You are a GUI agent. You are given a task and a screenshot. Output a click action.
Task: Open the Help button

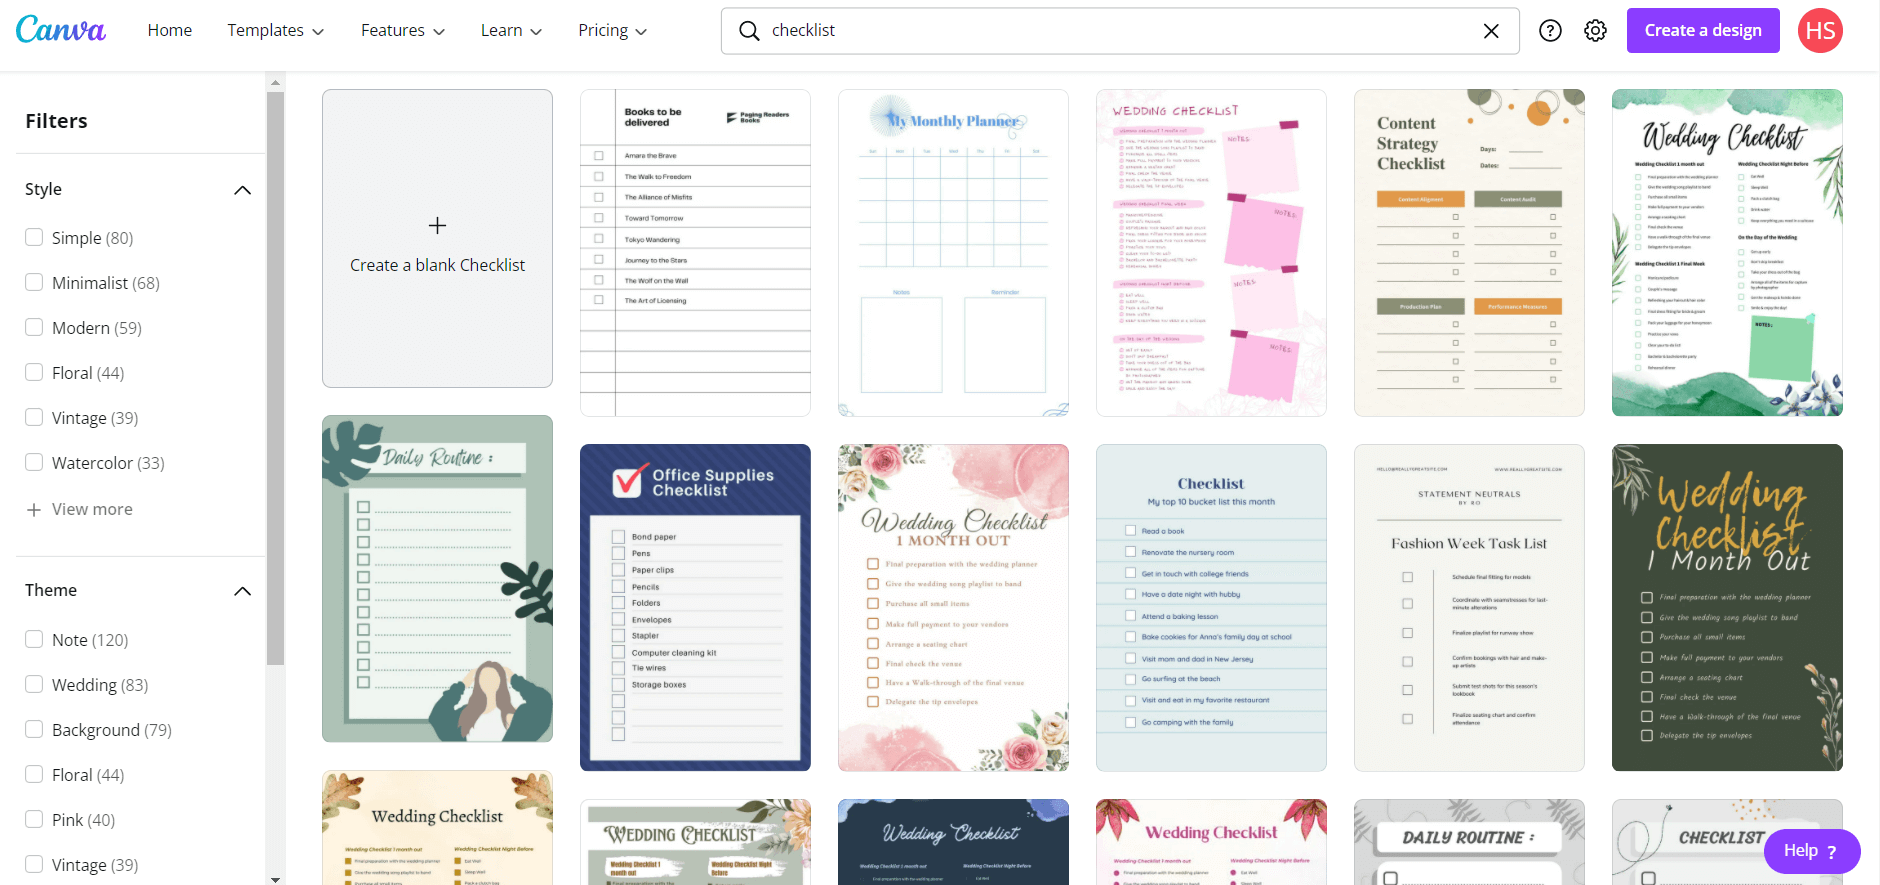point(1812,851)
